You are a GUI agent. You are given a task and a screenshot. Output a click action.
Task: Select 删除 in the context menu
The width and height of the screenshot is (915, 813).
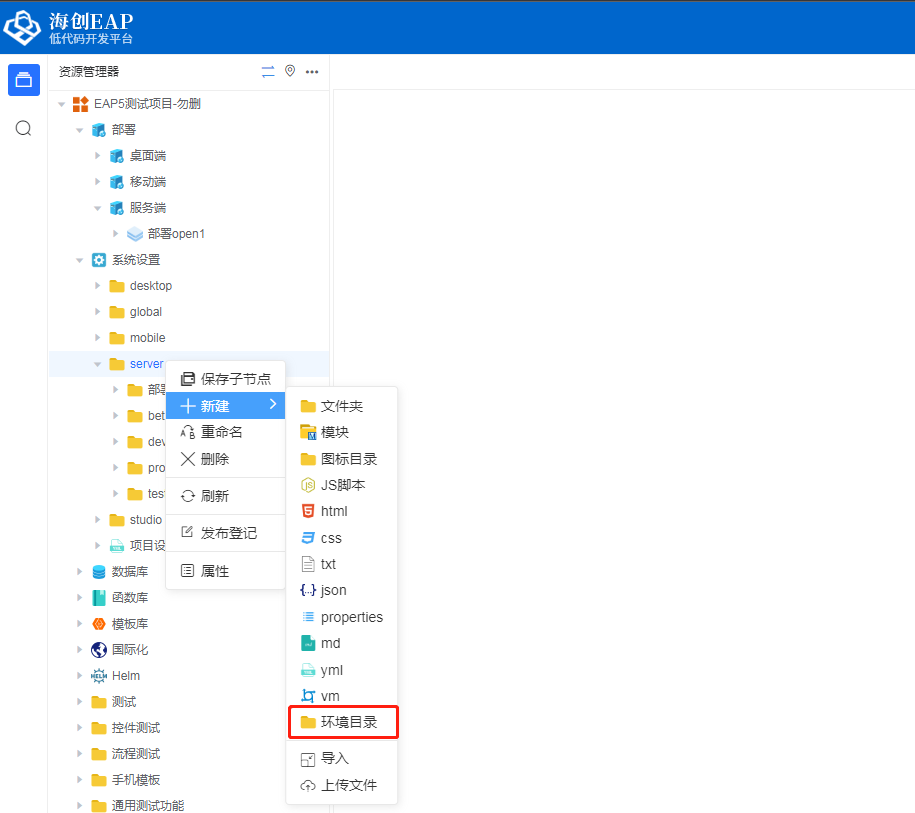click(x=214, y=459)
